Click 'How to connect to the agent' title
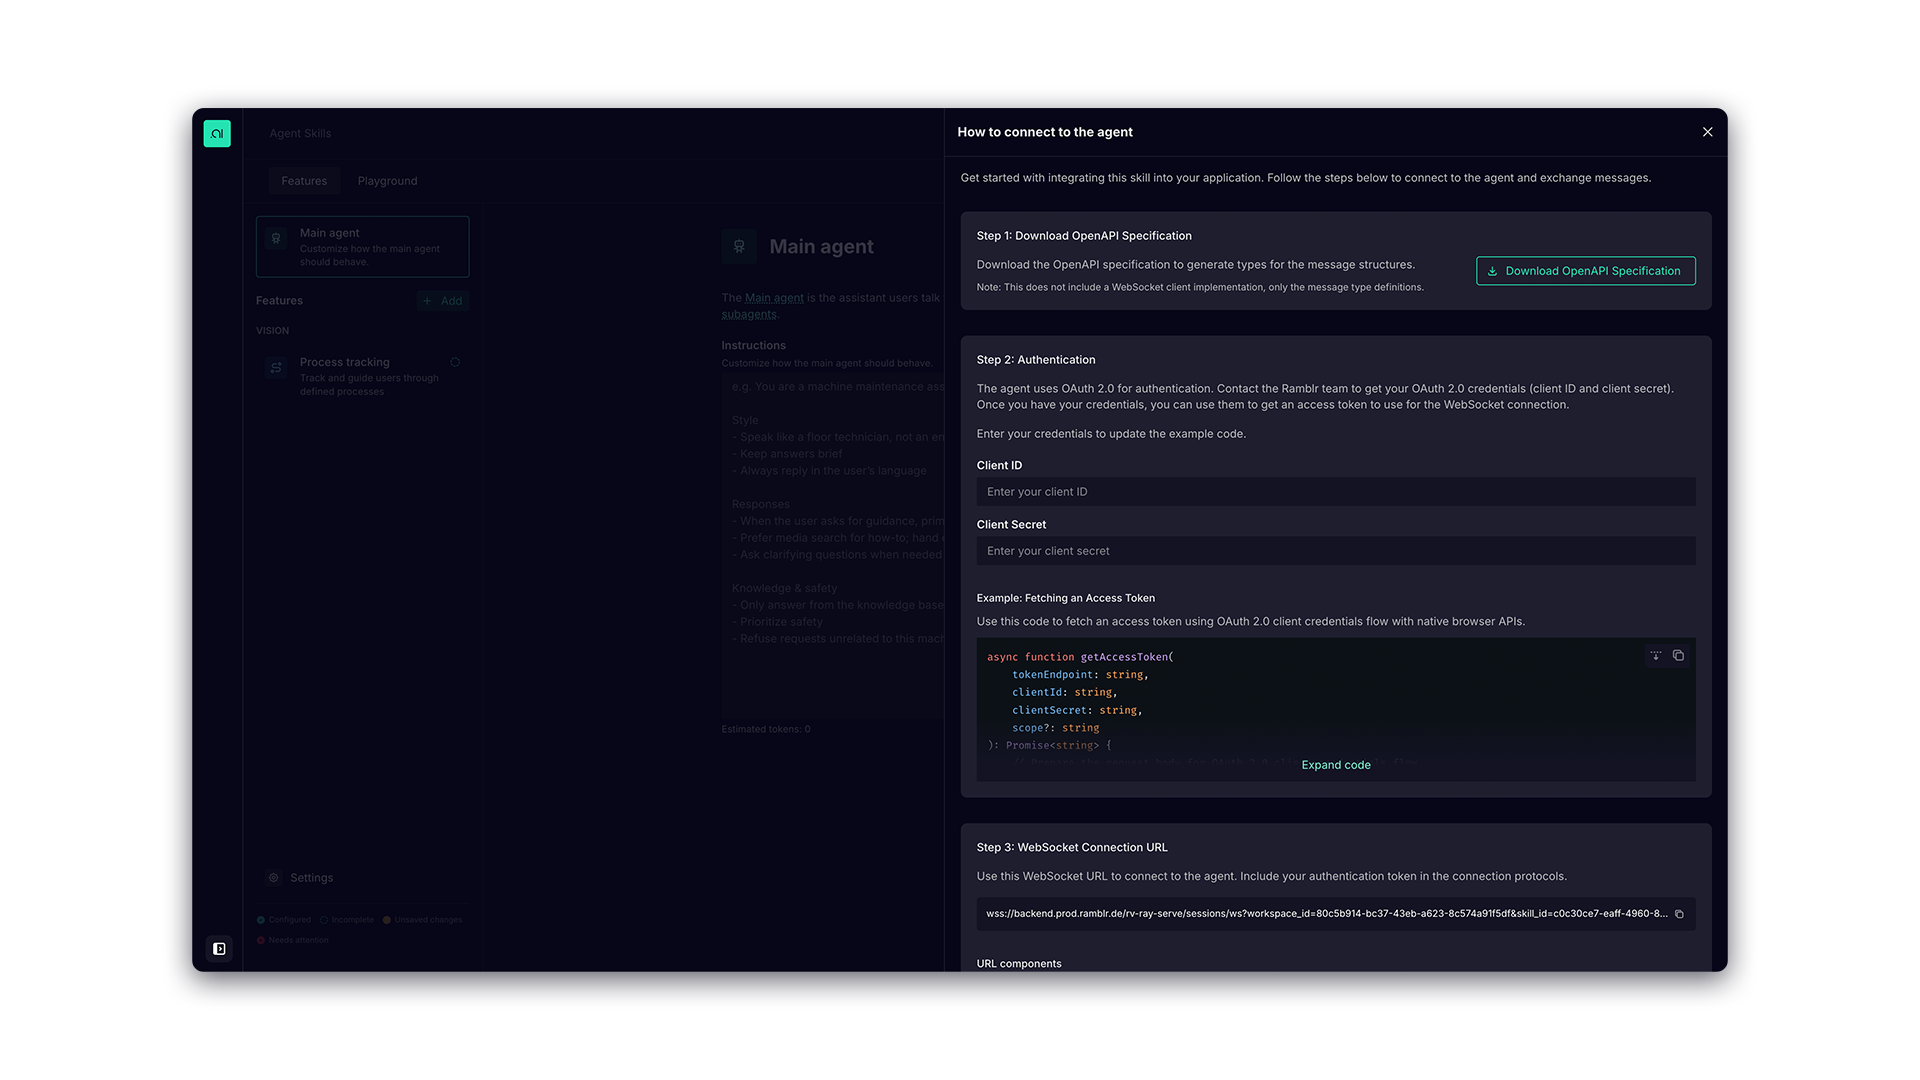Screen dimensions: 1920x1080 tap(1045, 132)
